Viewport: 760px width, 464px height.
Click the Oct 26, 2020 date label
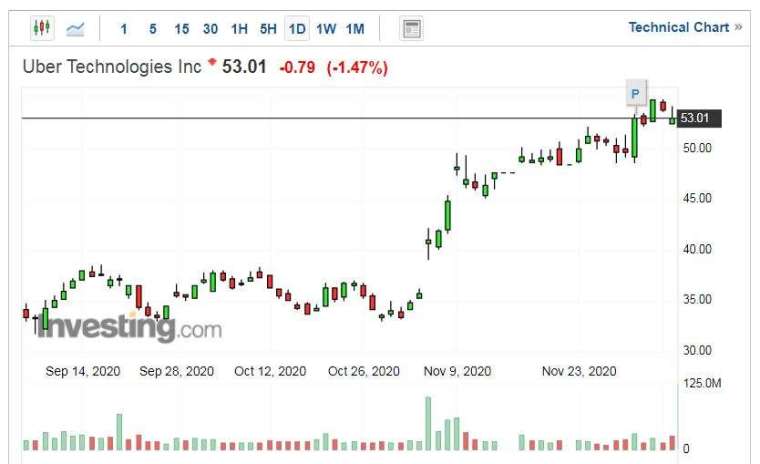coord(364,371)
